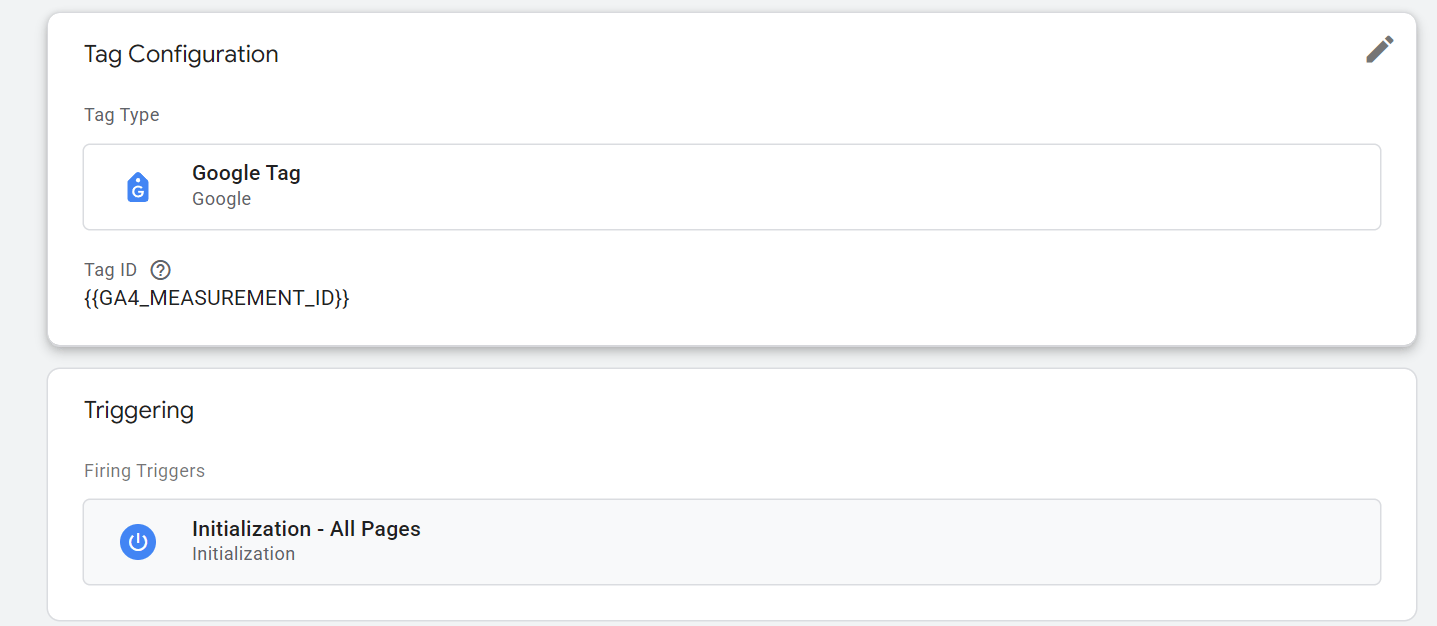The height and width of the screenshot is (626, 1437).
Task: Select the "Google Tag" tag type name
Action: click(246, 173)
